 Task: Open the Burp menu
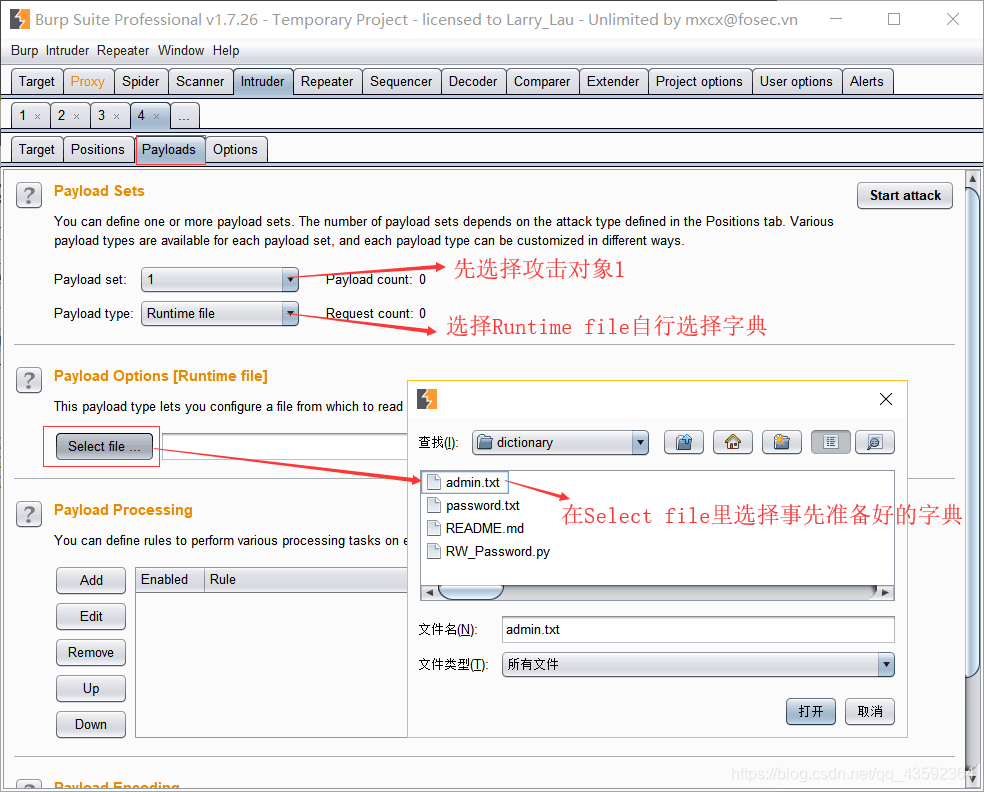[x=24, y=50]
